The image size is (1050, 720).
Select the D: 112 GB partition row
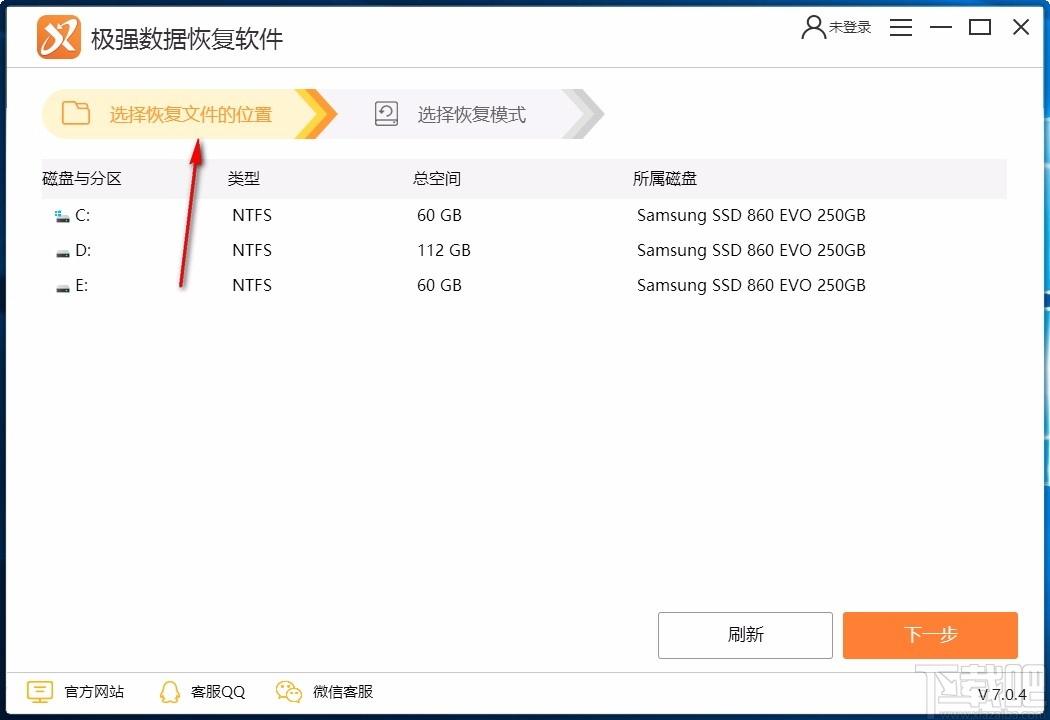click(443, 251)
